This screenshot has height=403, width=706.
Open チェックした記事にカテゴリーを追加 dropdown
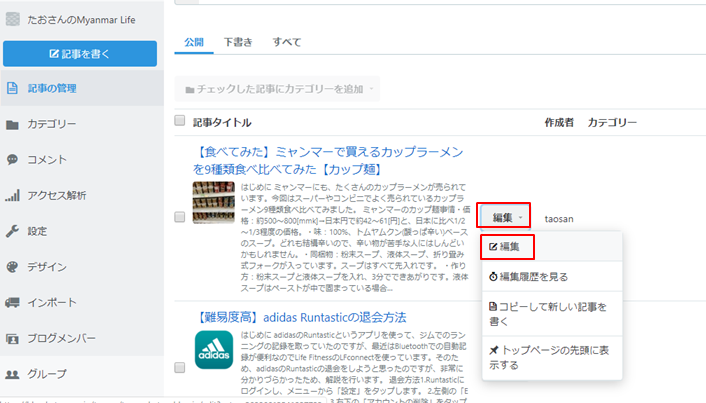click(x=277, y=89)
